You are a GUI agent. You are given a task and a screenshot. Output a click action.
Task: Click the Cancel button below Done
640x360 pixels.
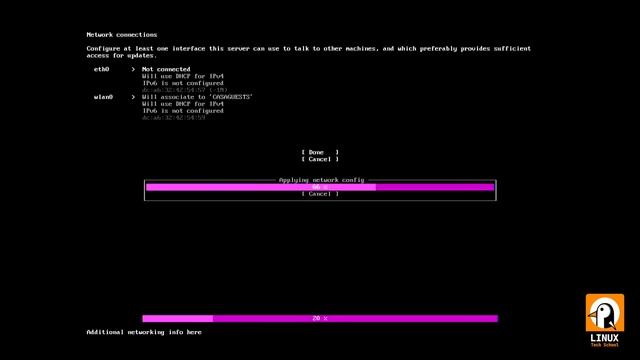pyautogui.click(x=320, y=159)
